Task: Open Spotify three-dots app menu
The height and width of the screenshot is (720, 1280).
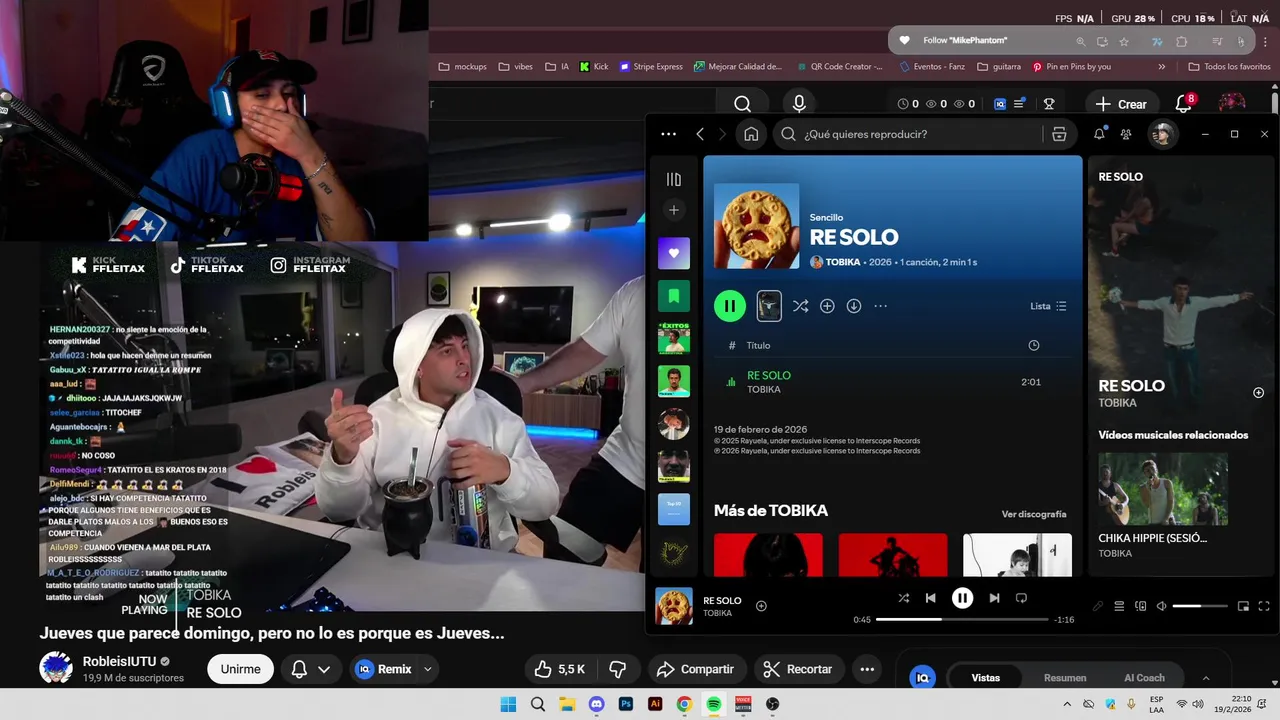Action: 669,134
